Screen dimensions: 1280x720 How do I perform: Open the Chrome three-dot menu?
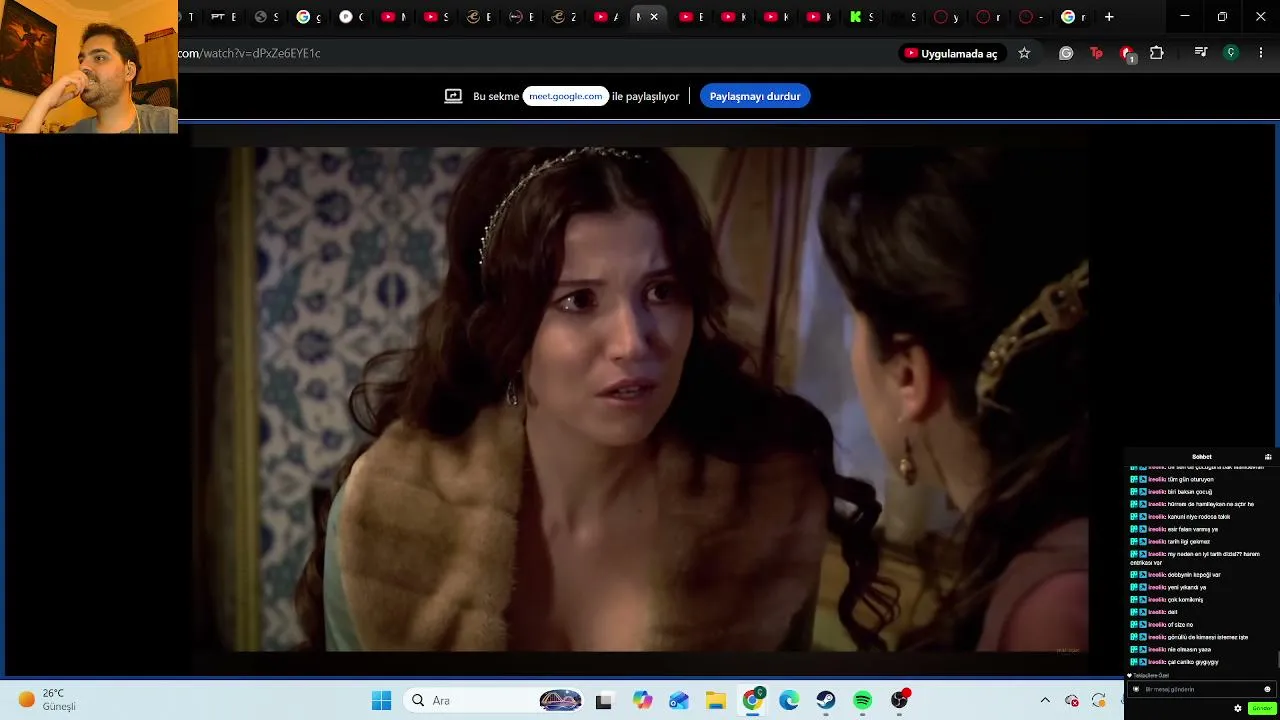(x=1261, y=53)
